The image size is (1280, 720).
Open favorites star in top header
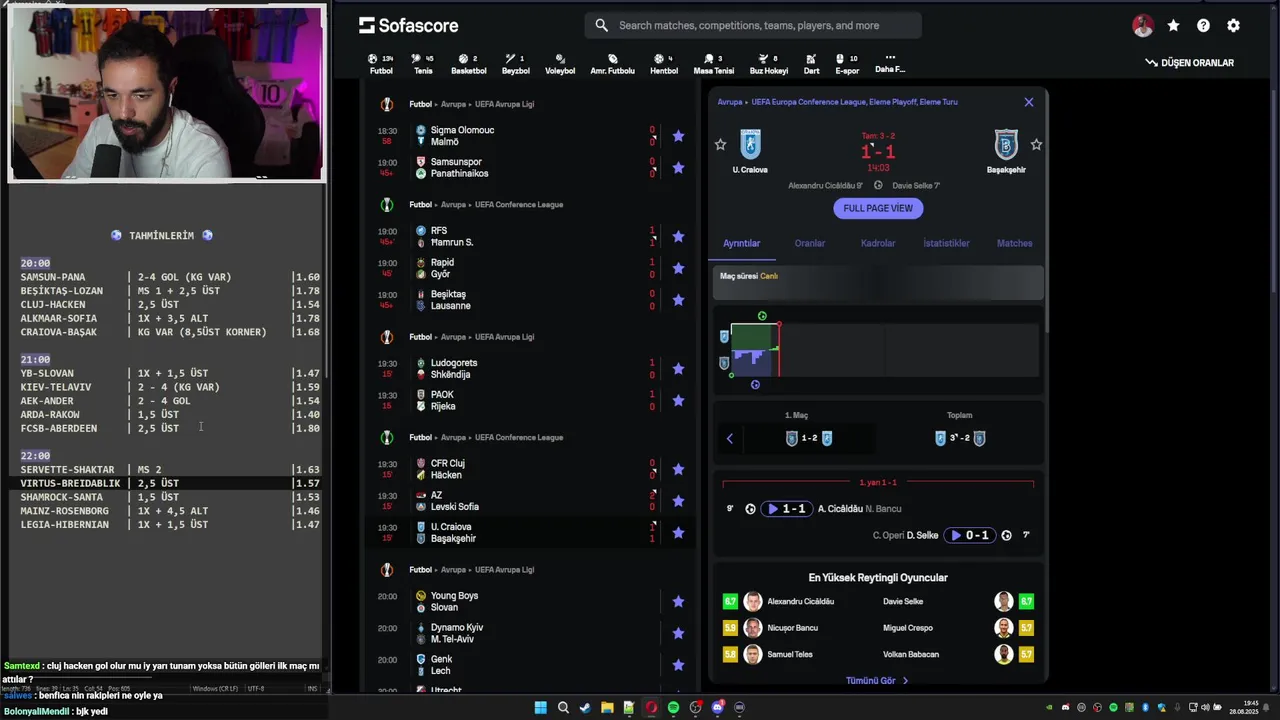pos(1173,26)
